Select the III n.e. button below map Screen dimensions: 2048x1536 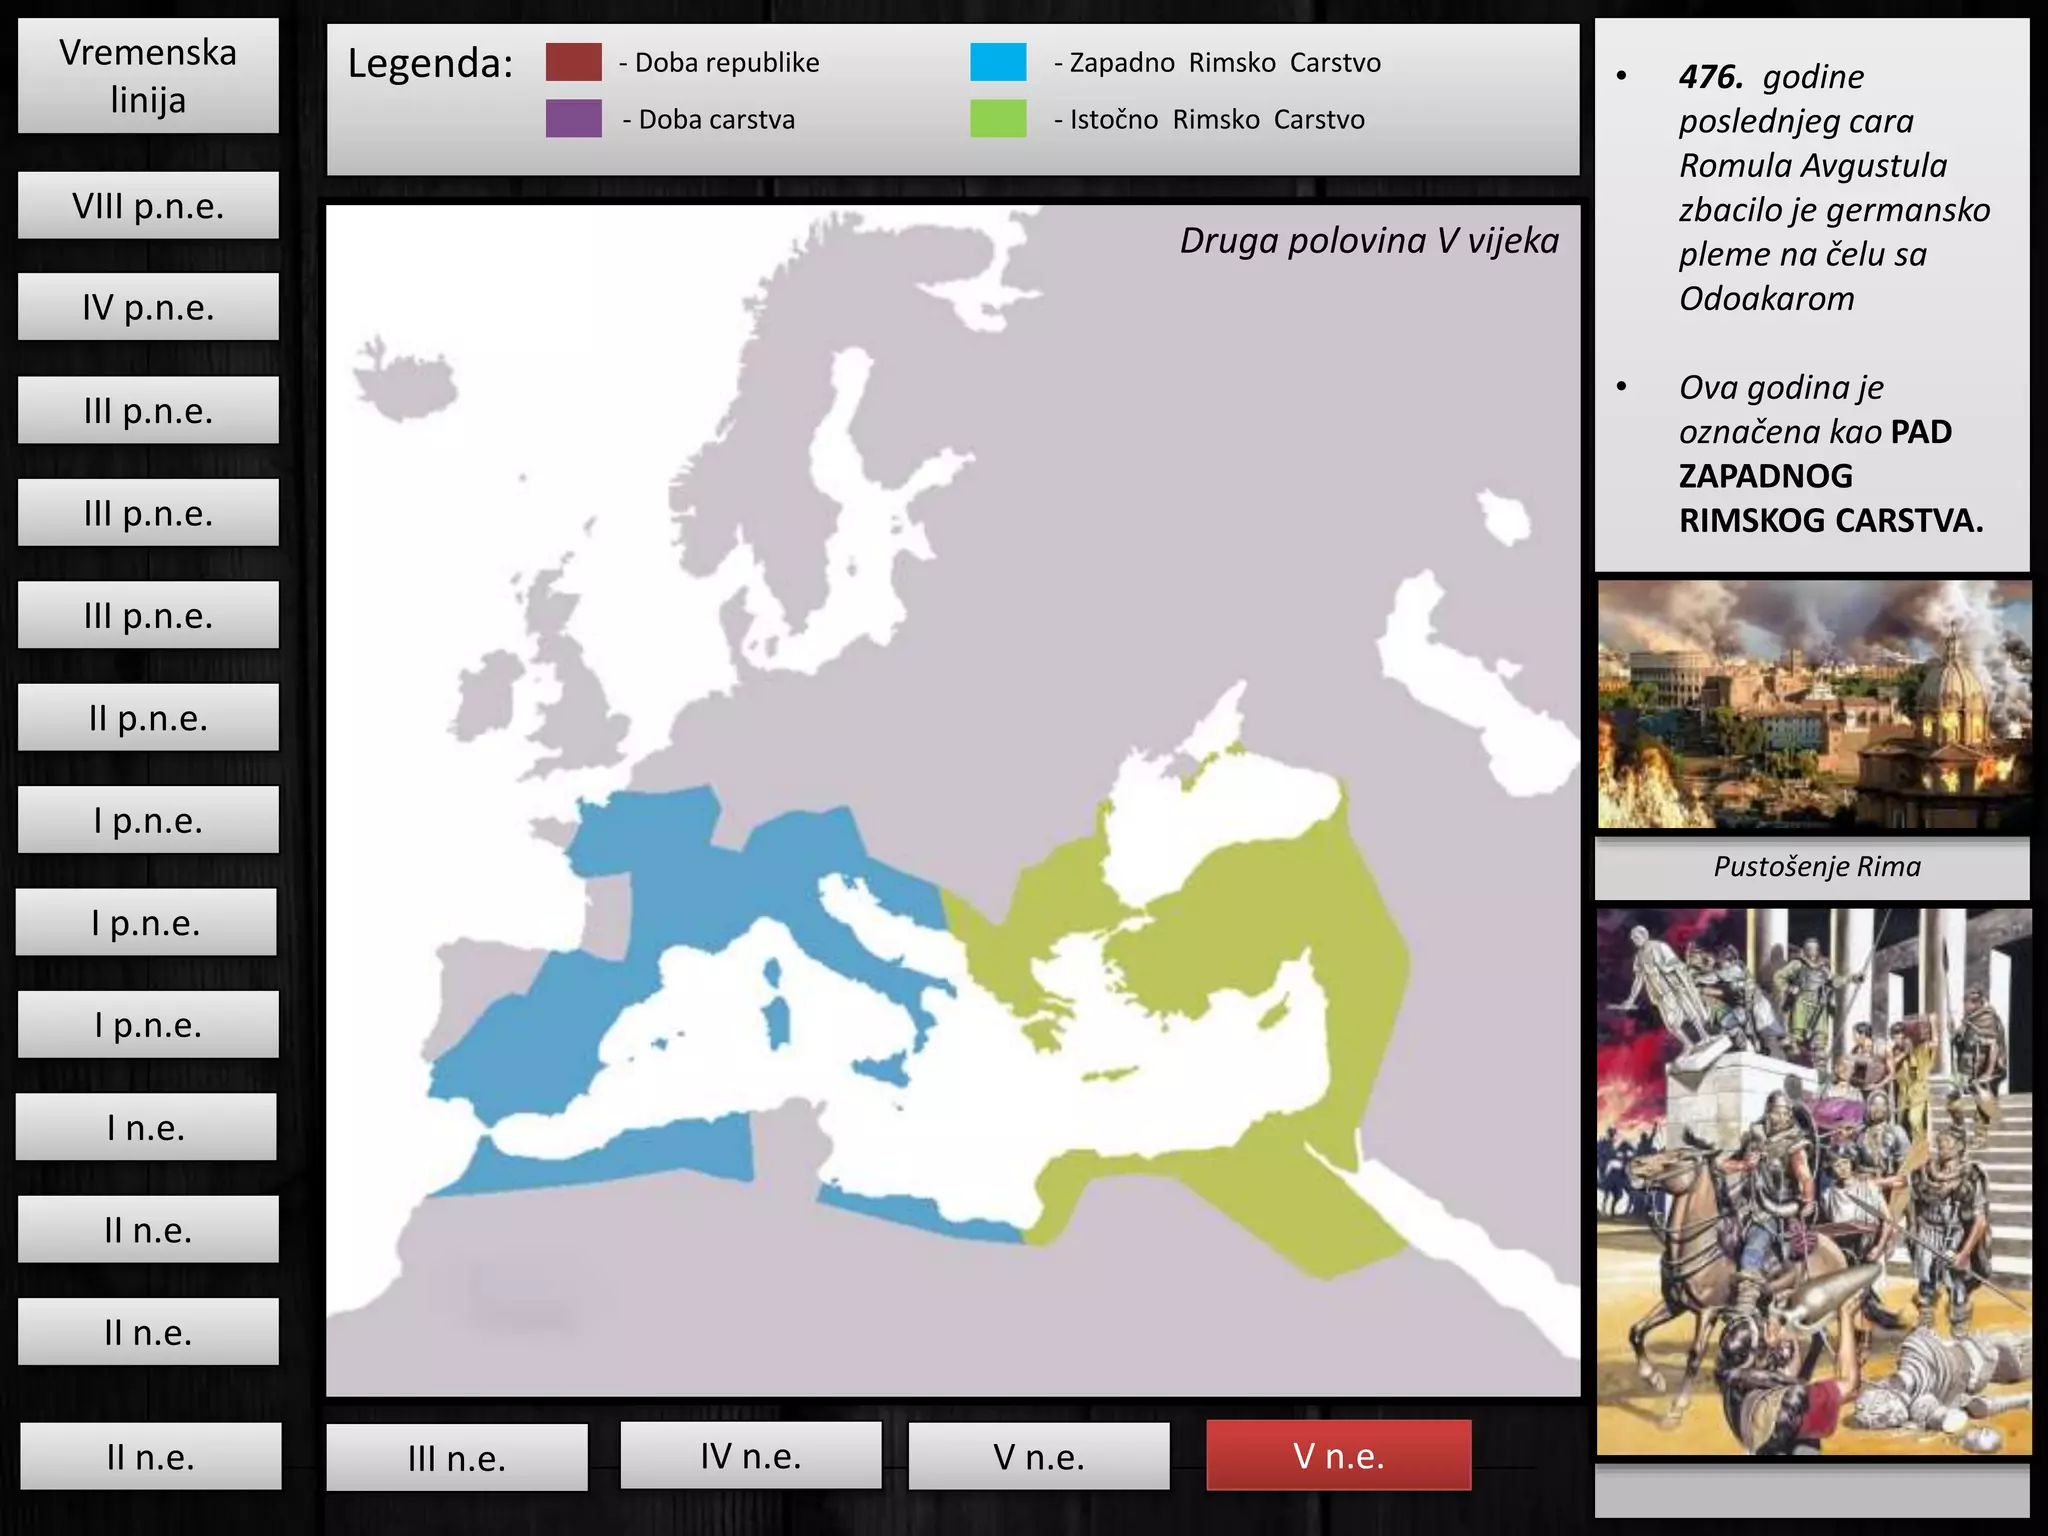457,1458
